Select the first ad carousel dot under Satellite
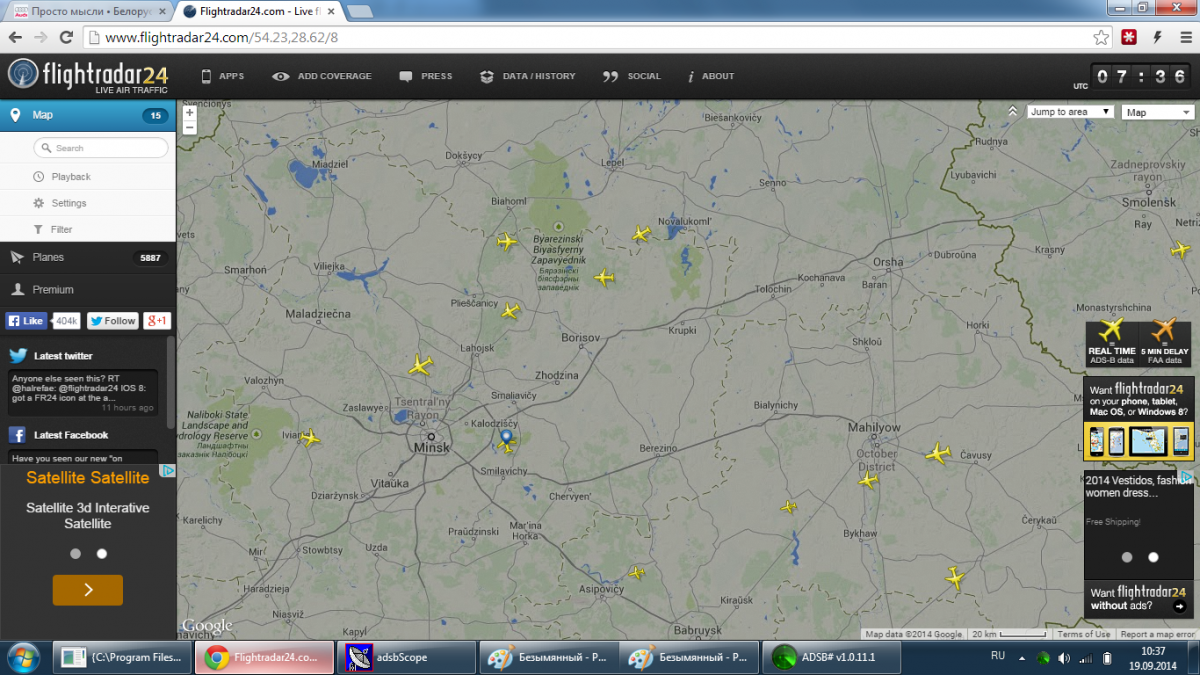Viewport: 1200px width, 675px height. point(75,553)
